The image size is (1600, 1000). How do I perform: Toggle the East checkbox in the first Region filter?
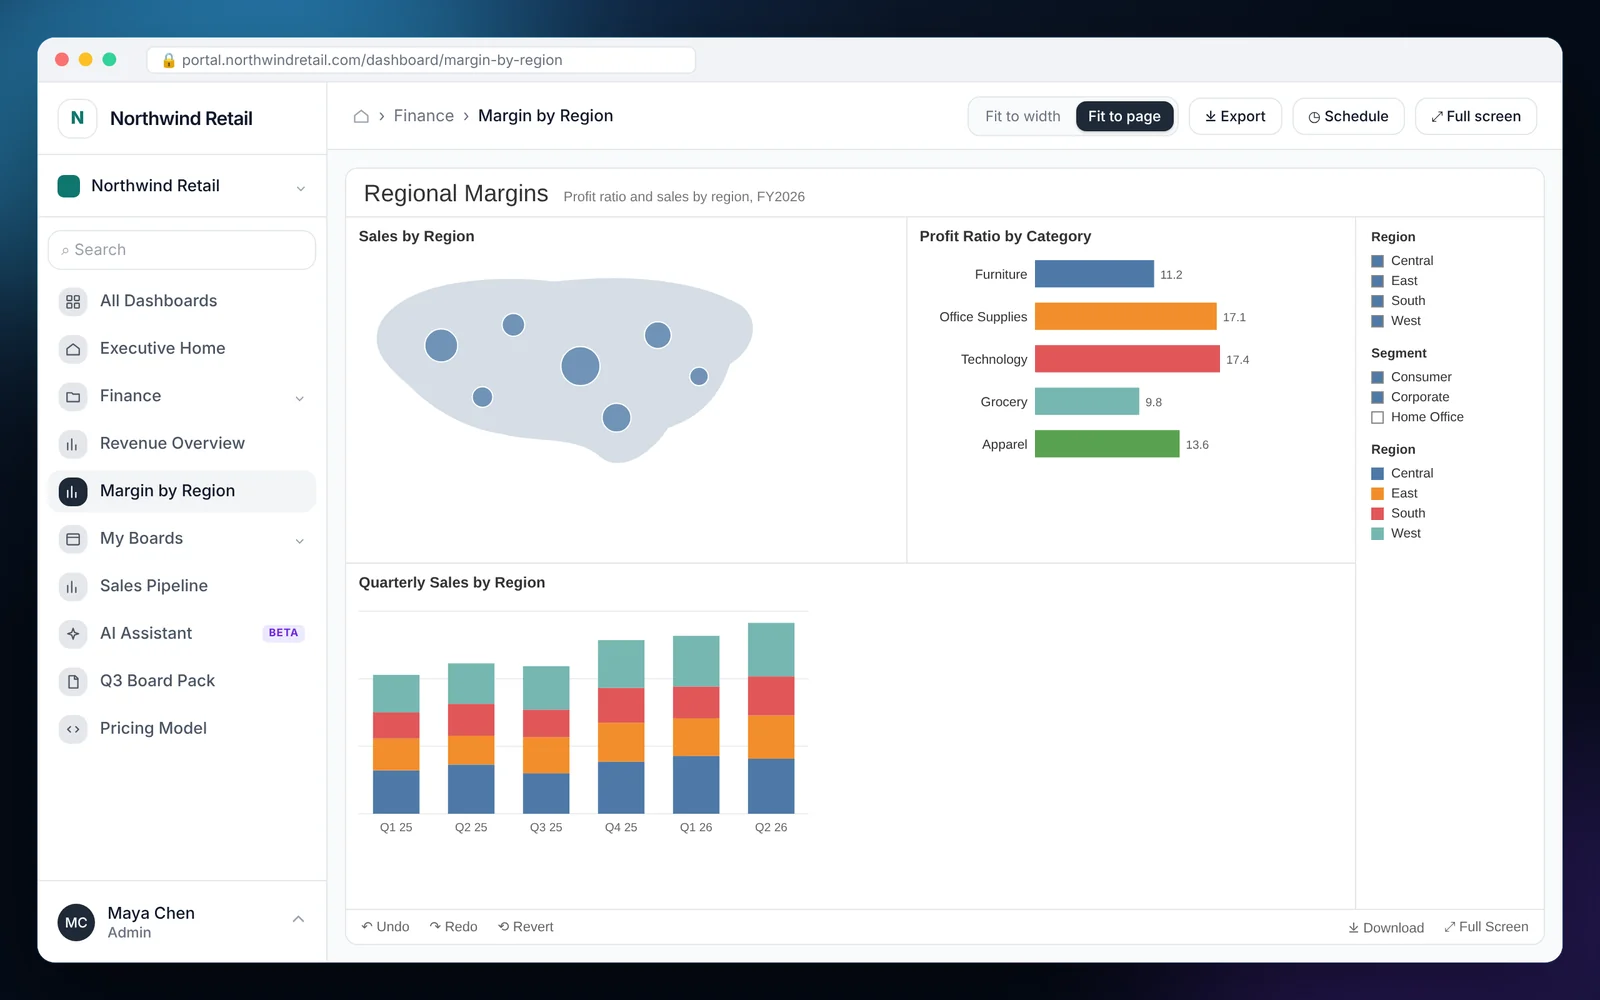1377,281
